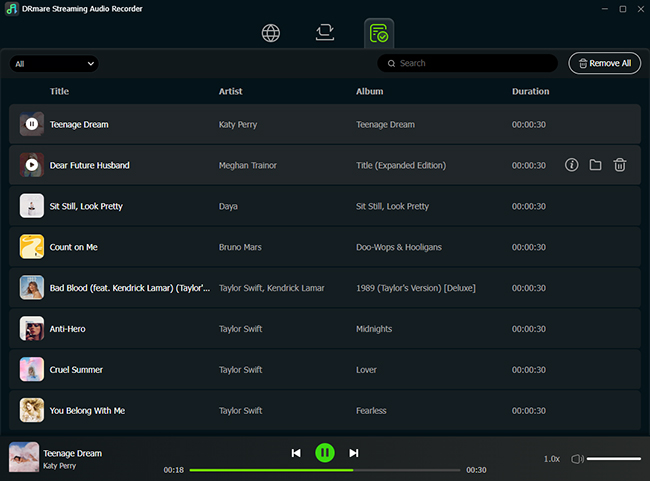This screenshot has width=650, height=481.
Task: Select the You Belong With Me title
Action: 87,411
